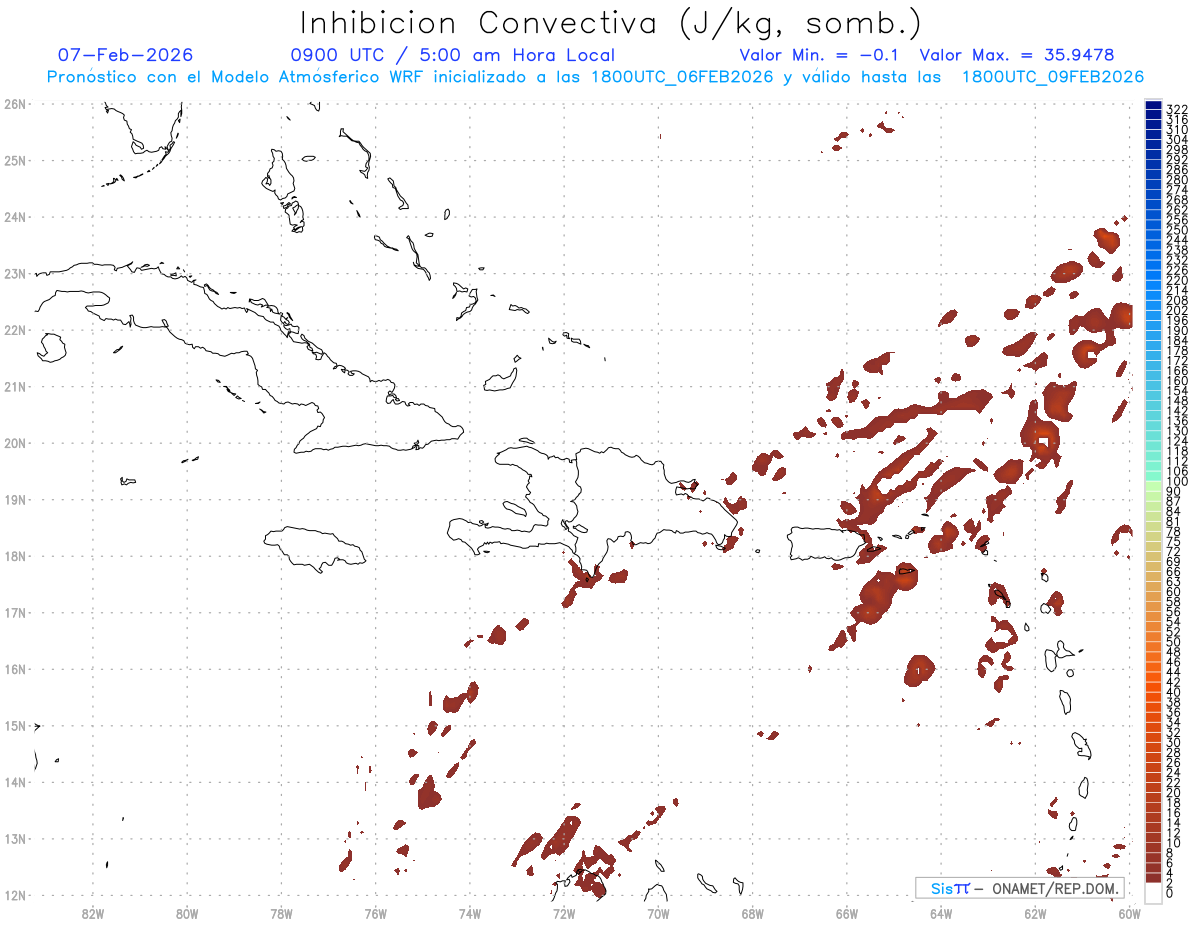Image resolution: width=1200 pixels, height=927 pixels.
Task: Select the 72W longitude label
Action: 564,912
